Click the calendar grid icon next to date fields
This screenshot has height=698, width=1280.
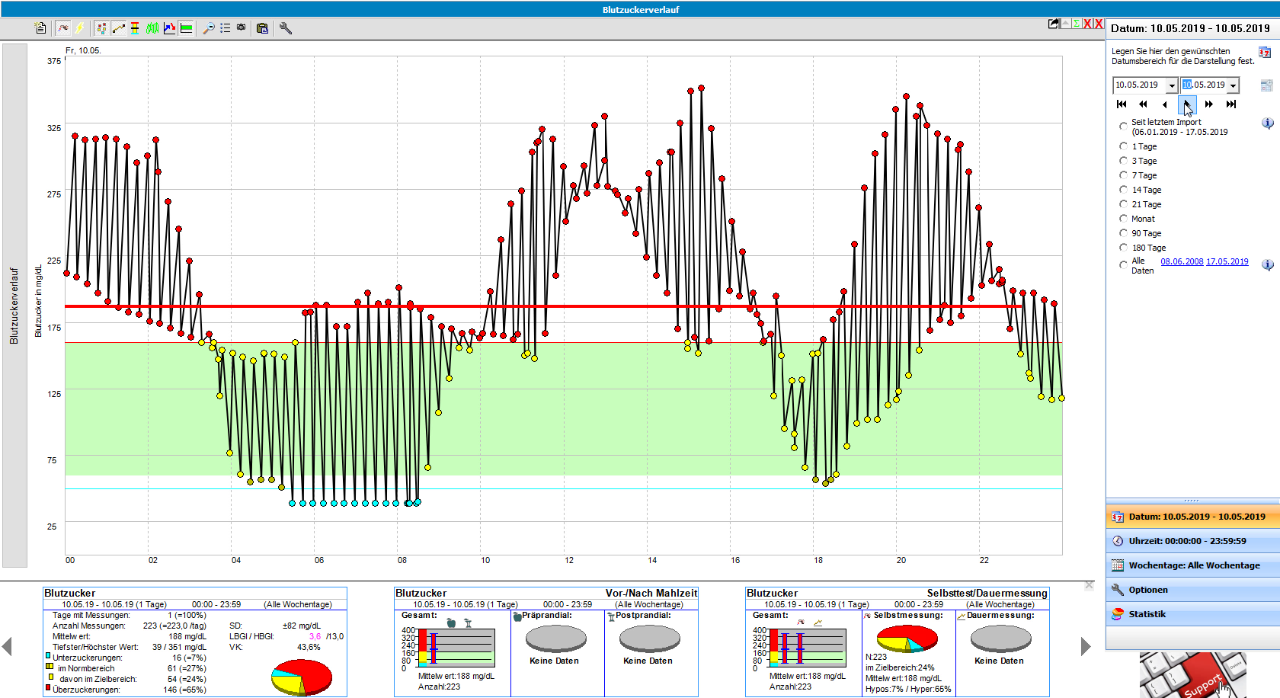[x=1267, y=85]
